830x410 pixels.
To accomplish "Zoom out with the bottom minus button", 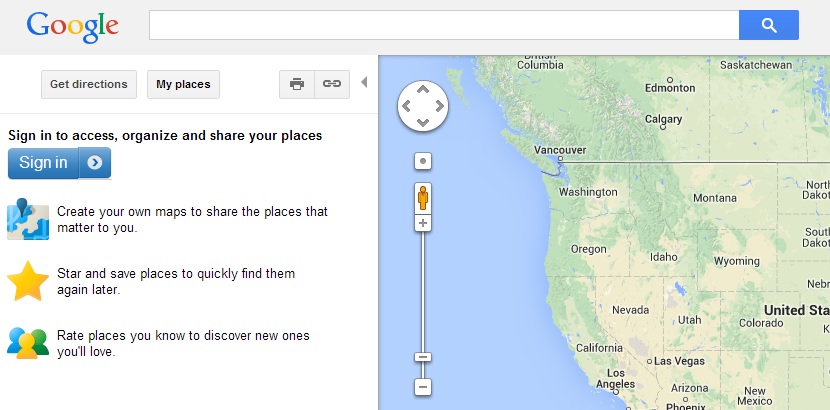I will tap(422, 387).
